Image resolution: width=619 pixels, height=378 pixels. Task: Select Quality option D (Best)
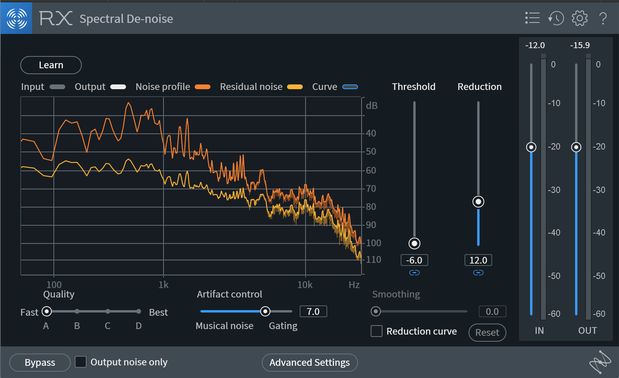tap(139, 312)
